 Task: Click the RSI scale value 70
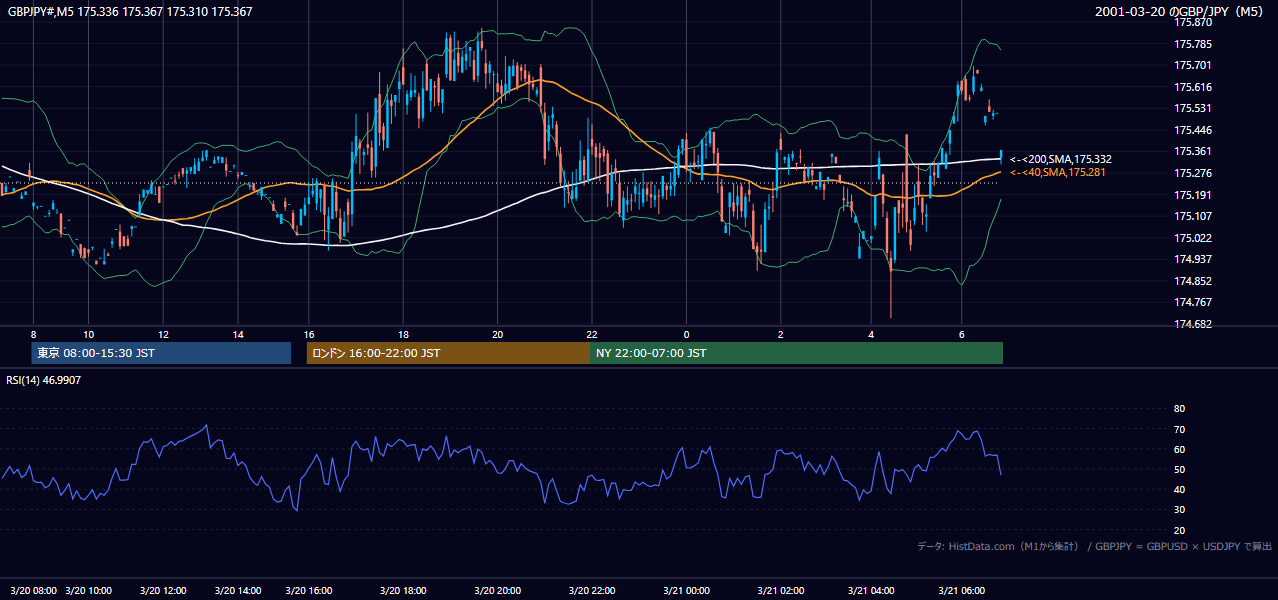tap(1179, 429)
